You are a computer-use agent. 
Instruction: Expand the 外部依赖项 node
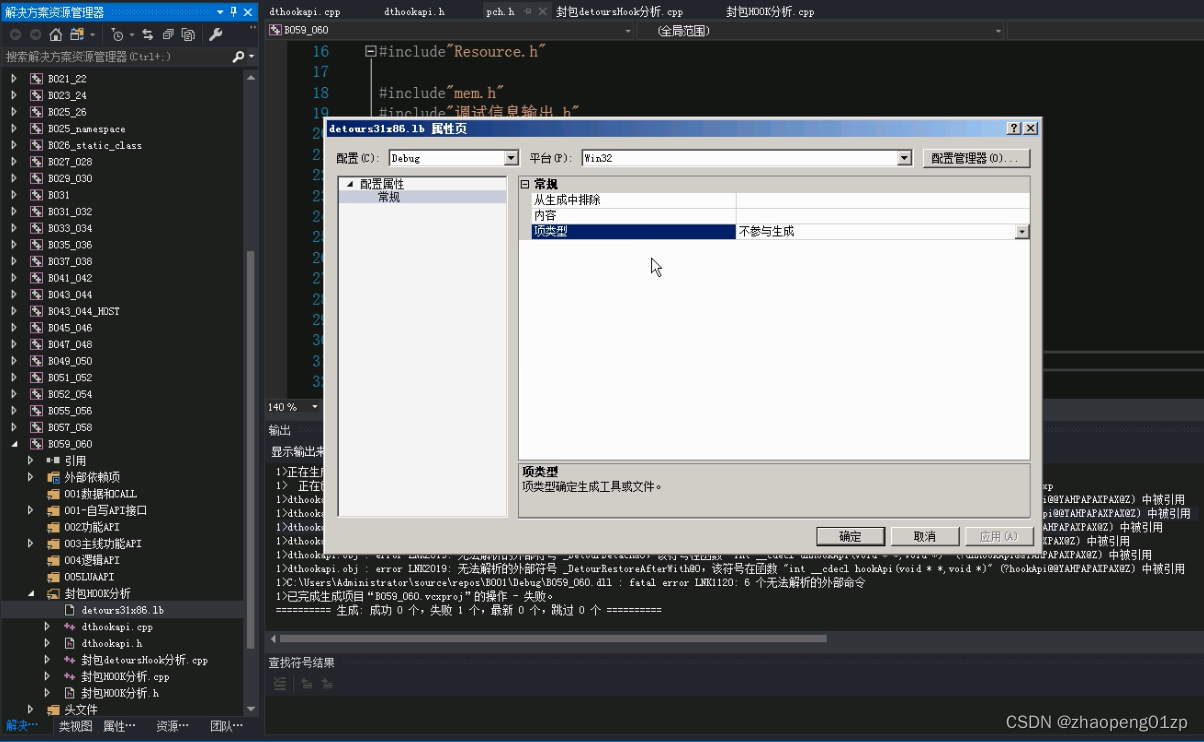(x=30, y=477)
